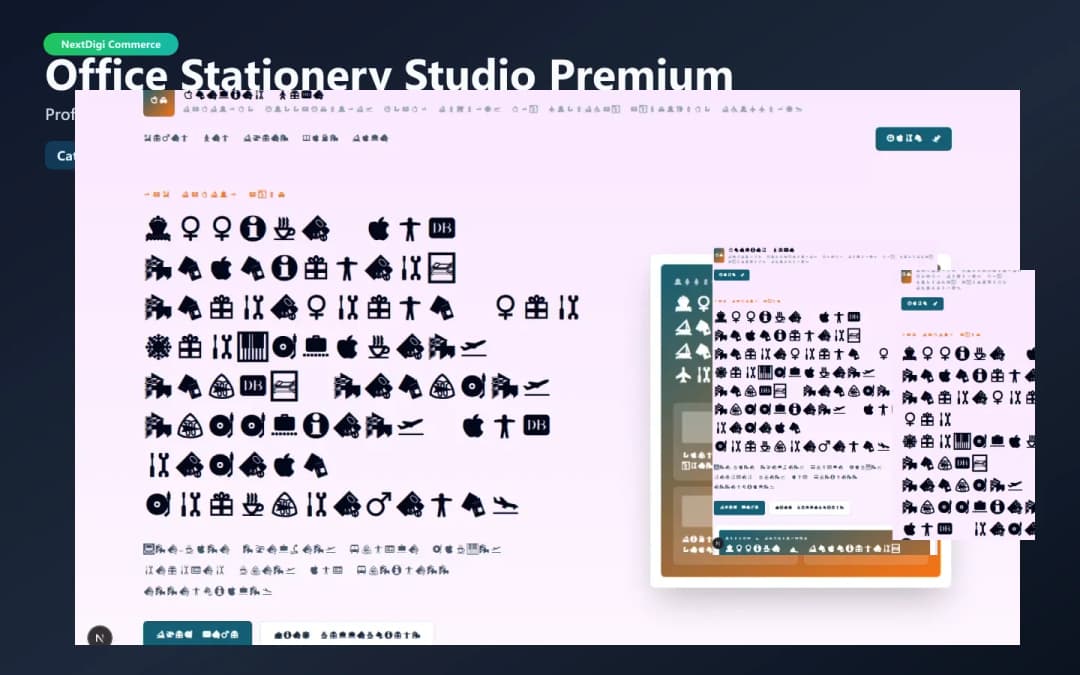Viewport: 1080px width, 675px height.
Task: Click the green NextDigi Commerce badge
Action: click(x=111, y=44)
